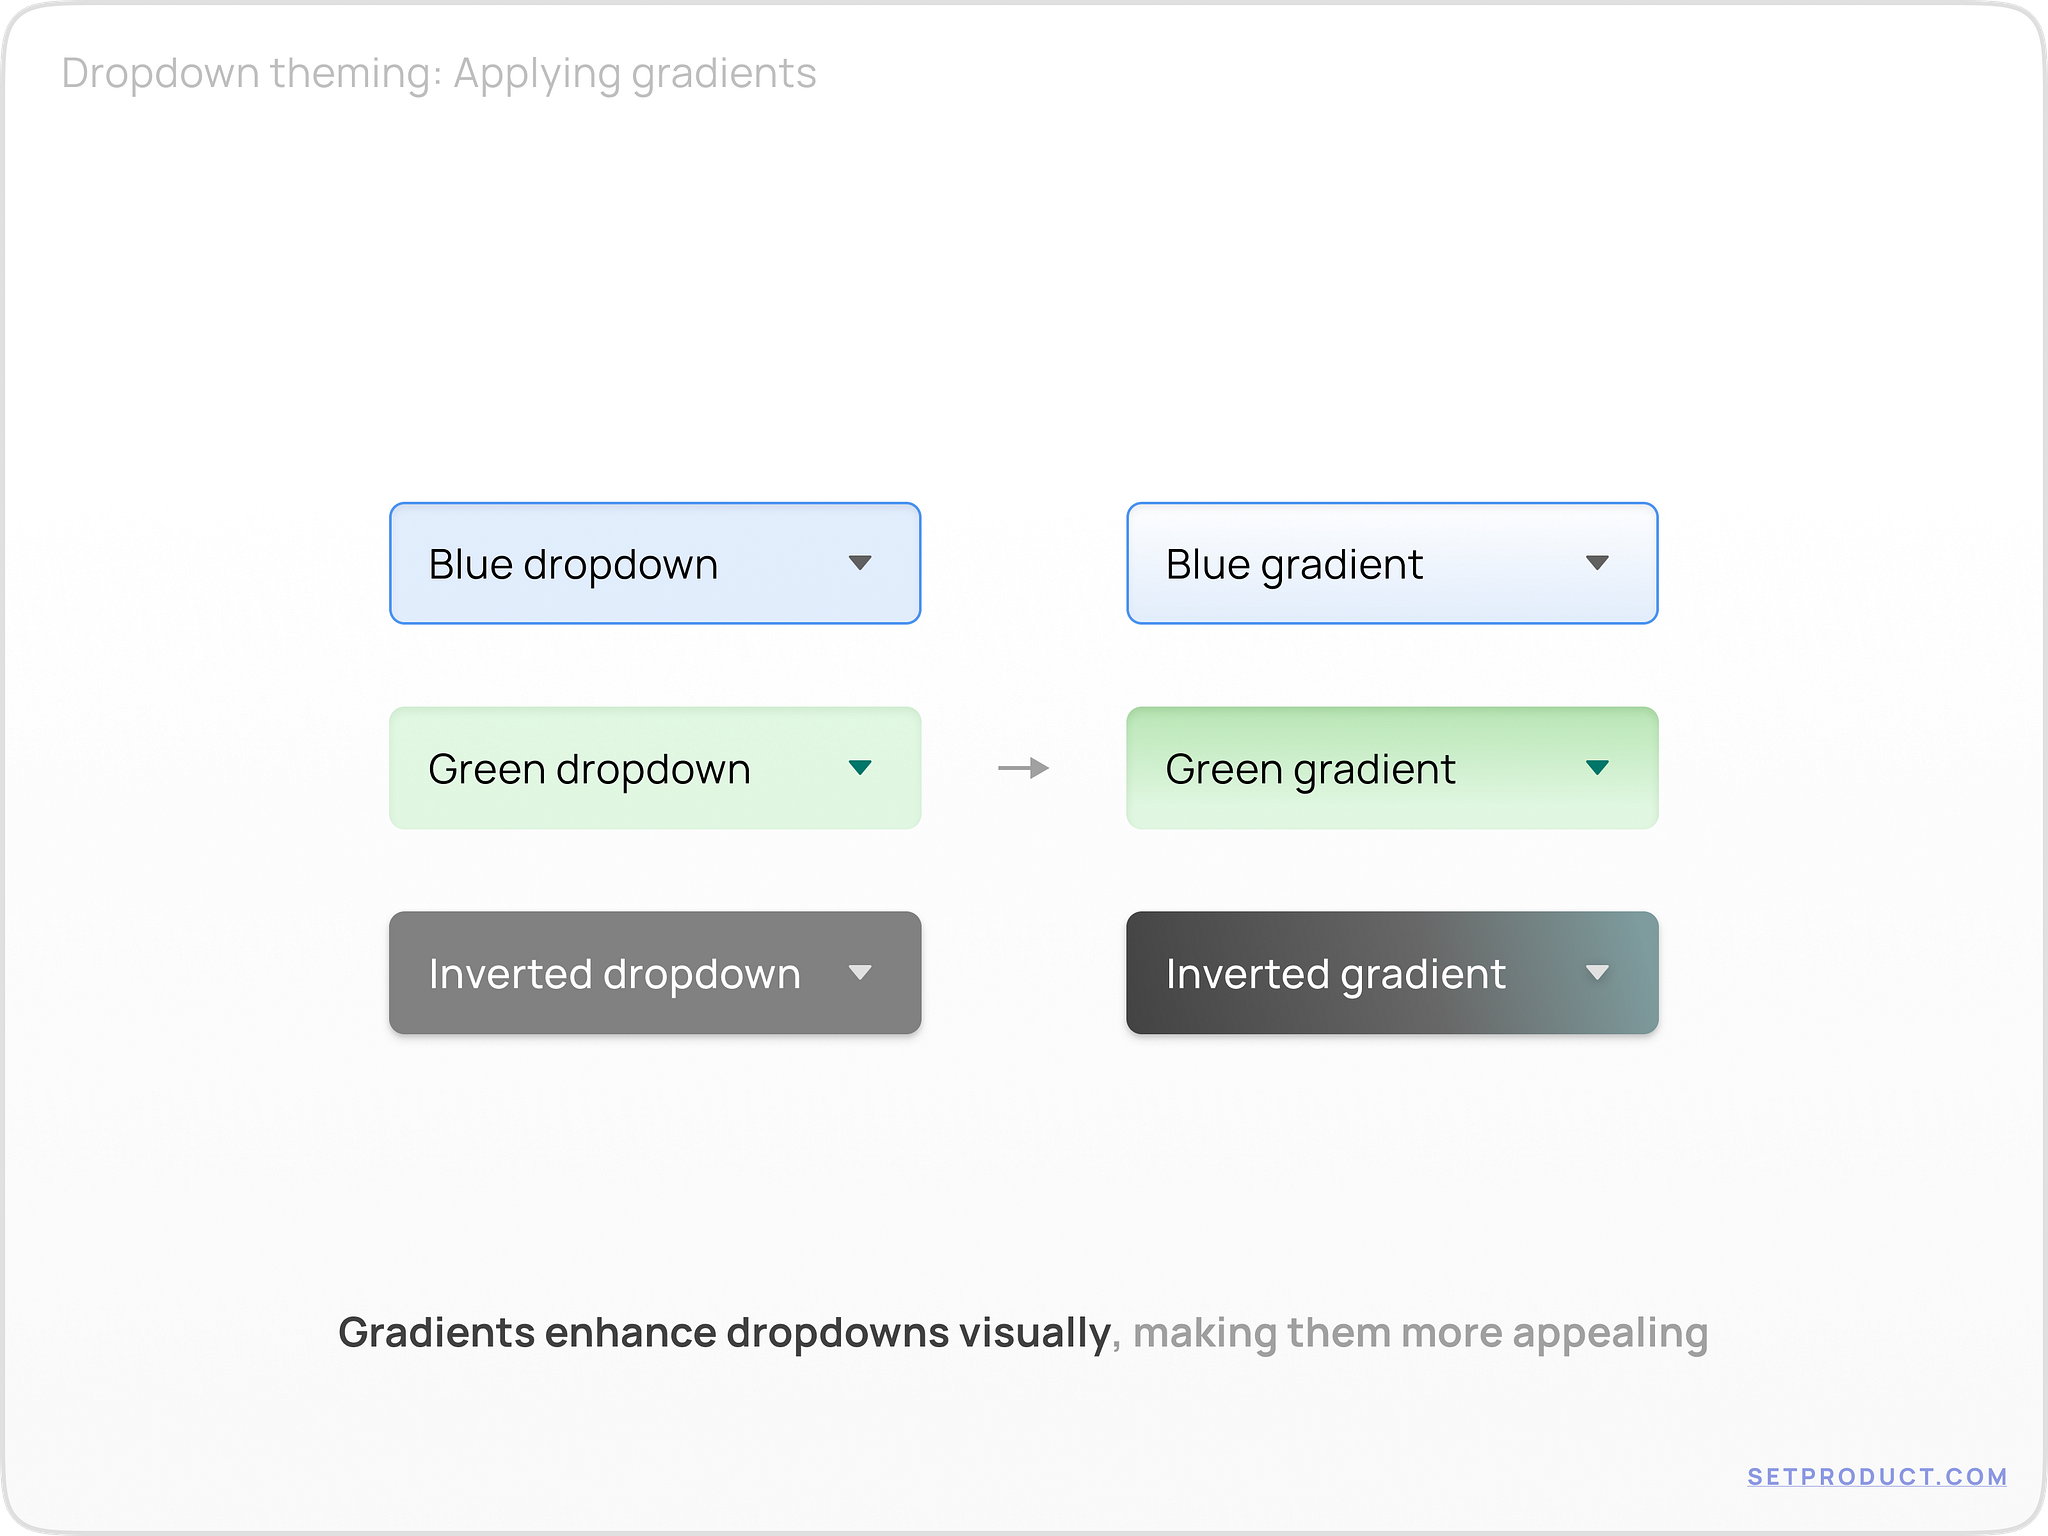Click the Green dropdown caret arrow
The width and height of the screenshot is (2048, 1536).
tap(862, 768)
